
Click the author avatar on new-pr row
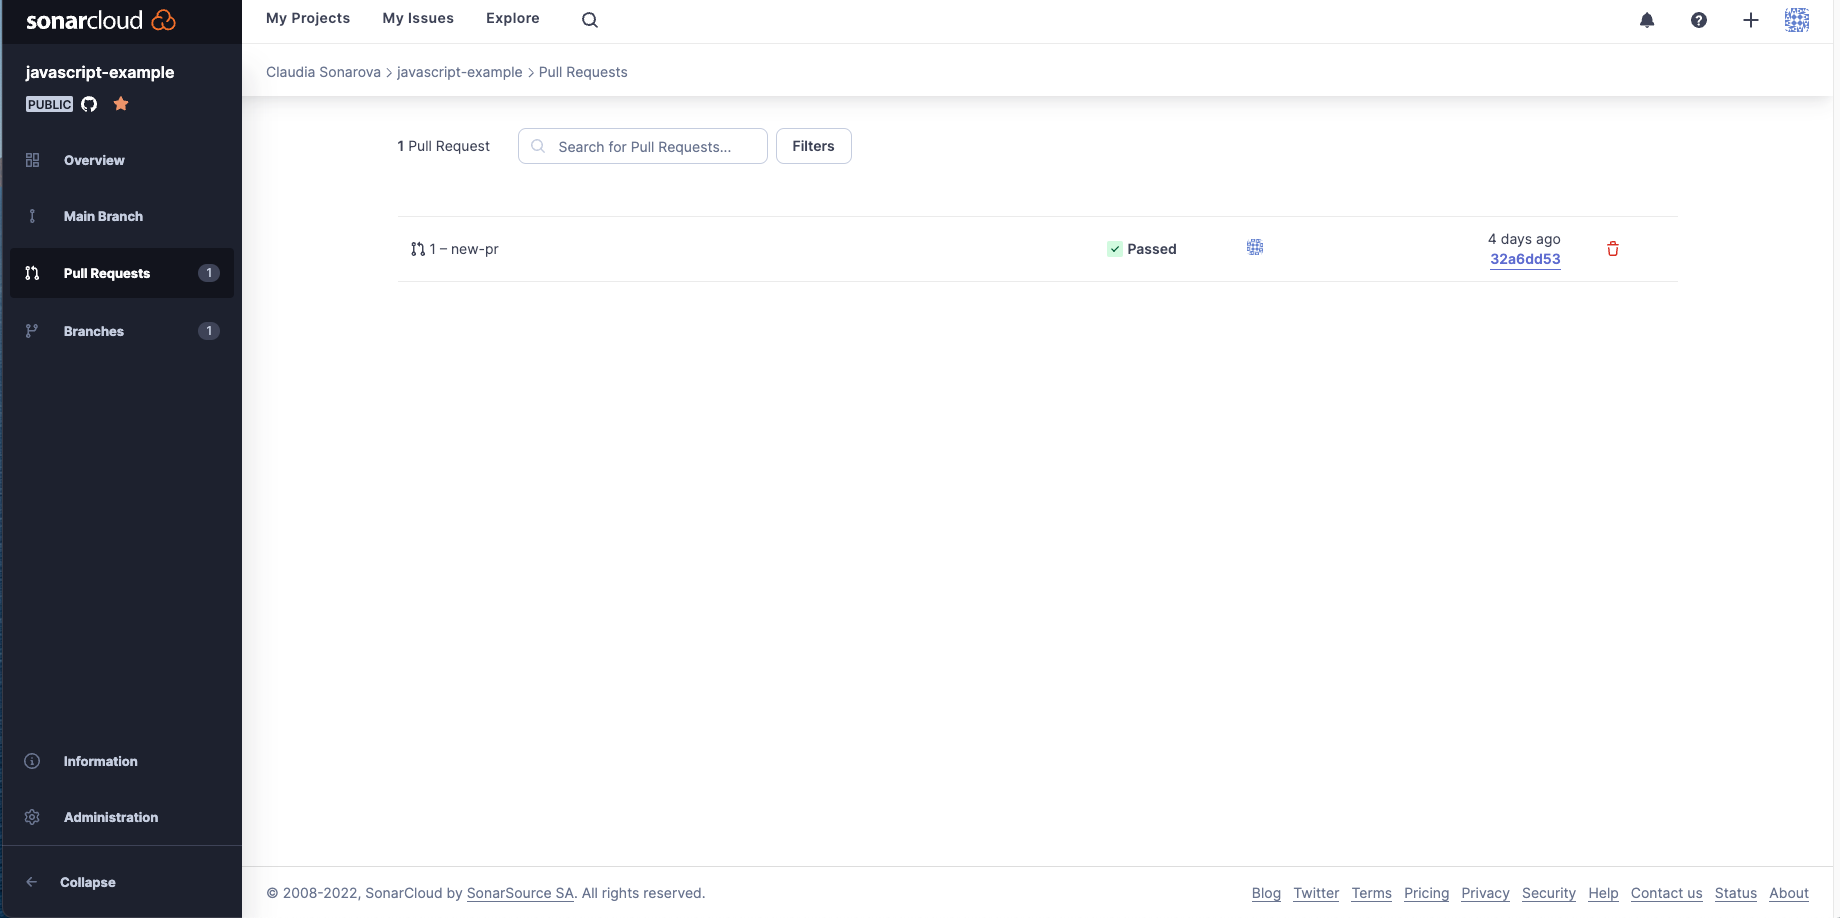[1255, 247]
